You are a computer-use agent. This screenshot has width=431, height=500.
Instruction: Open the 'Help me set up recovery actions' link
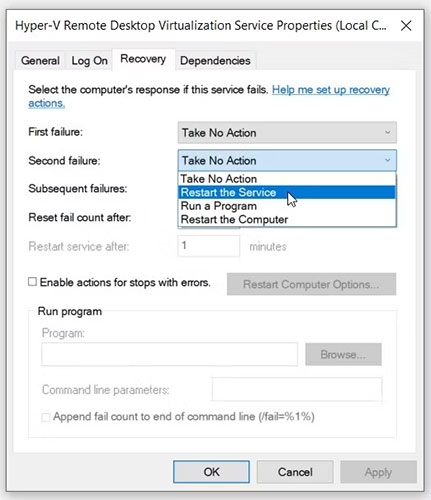[x=209, y=96]
